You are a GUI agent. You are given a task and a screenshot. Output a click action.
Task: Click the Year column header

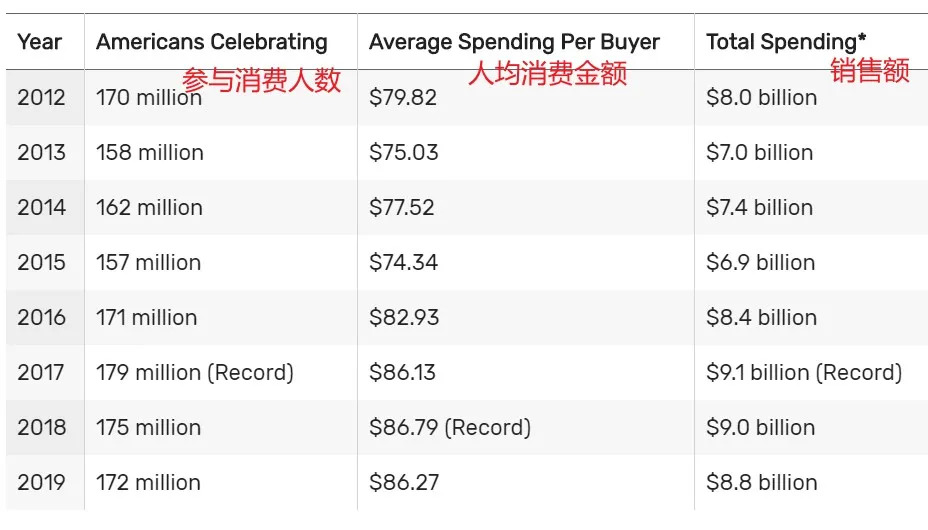pyautogui.click(x=40, y=42)
